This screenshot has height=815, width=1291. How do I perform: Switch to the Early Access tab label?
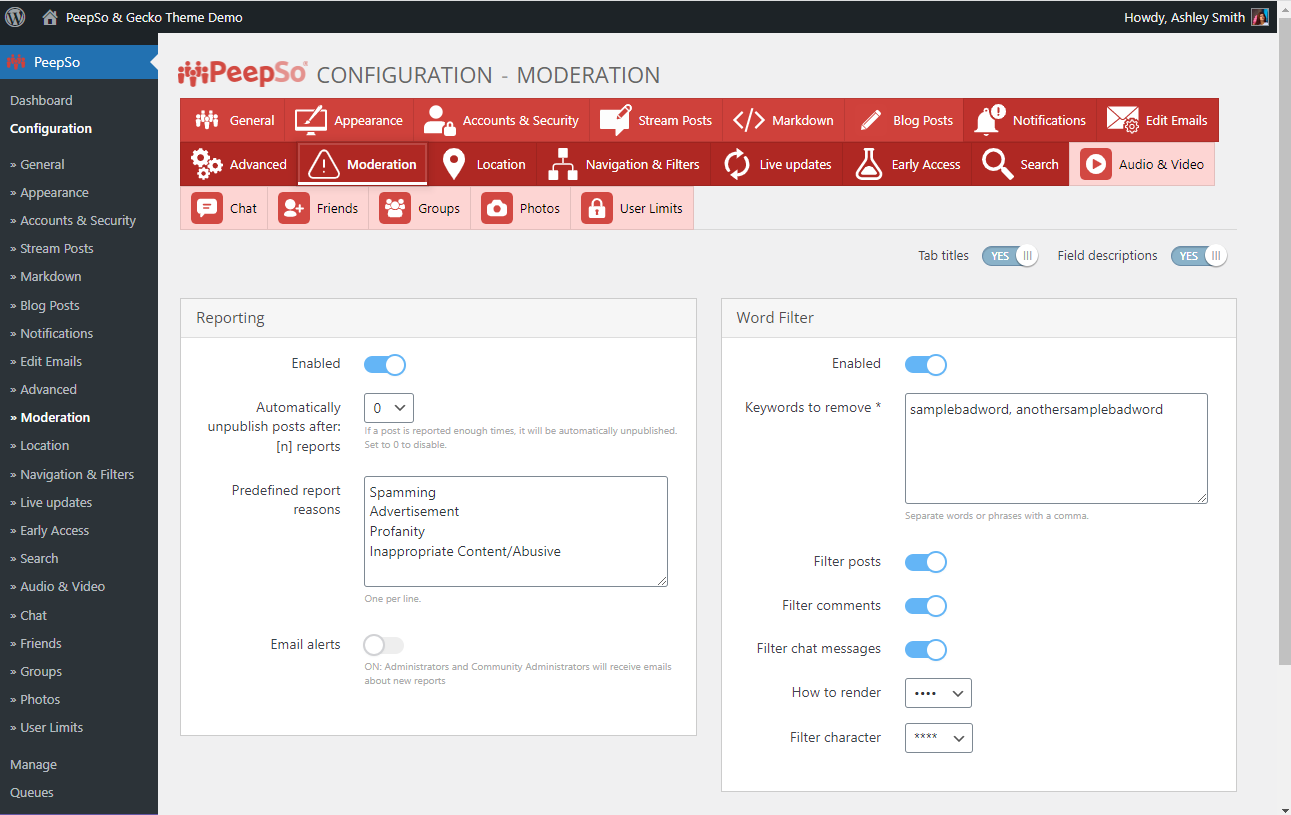[x=925, y=165]
